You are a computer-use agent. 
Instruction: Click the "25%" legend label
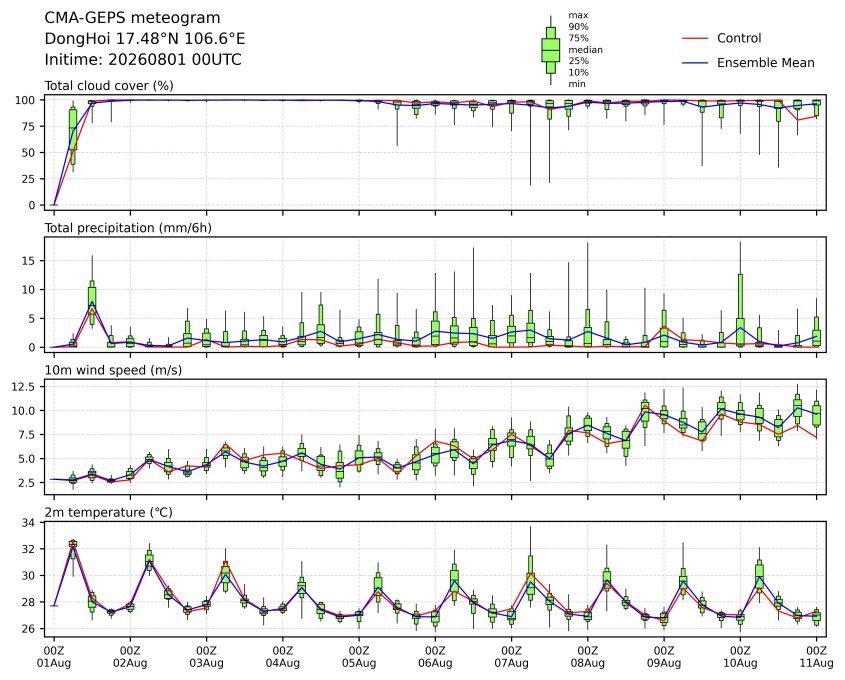(578, 61)
